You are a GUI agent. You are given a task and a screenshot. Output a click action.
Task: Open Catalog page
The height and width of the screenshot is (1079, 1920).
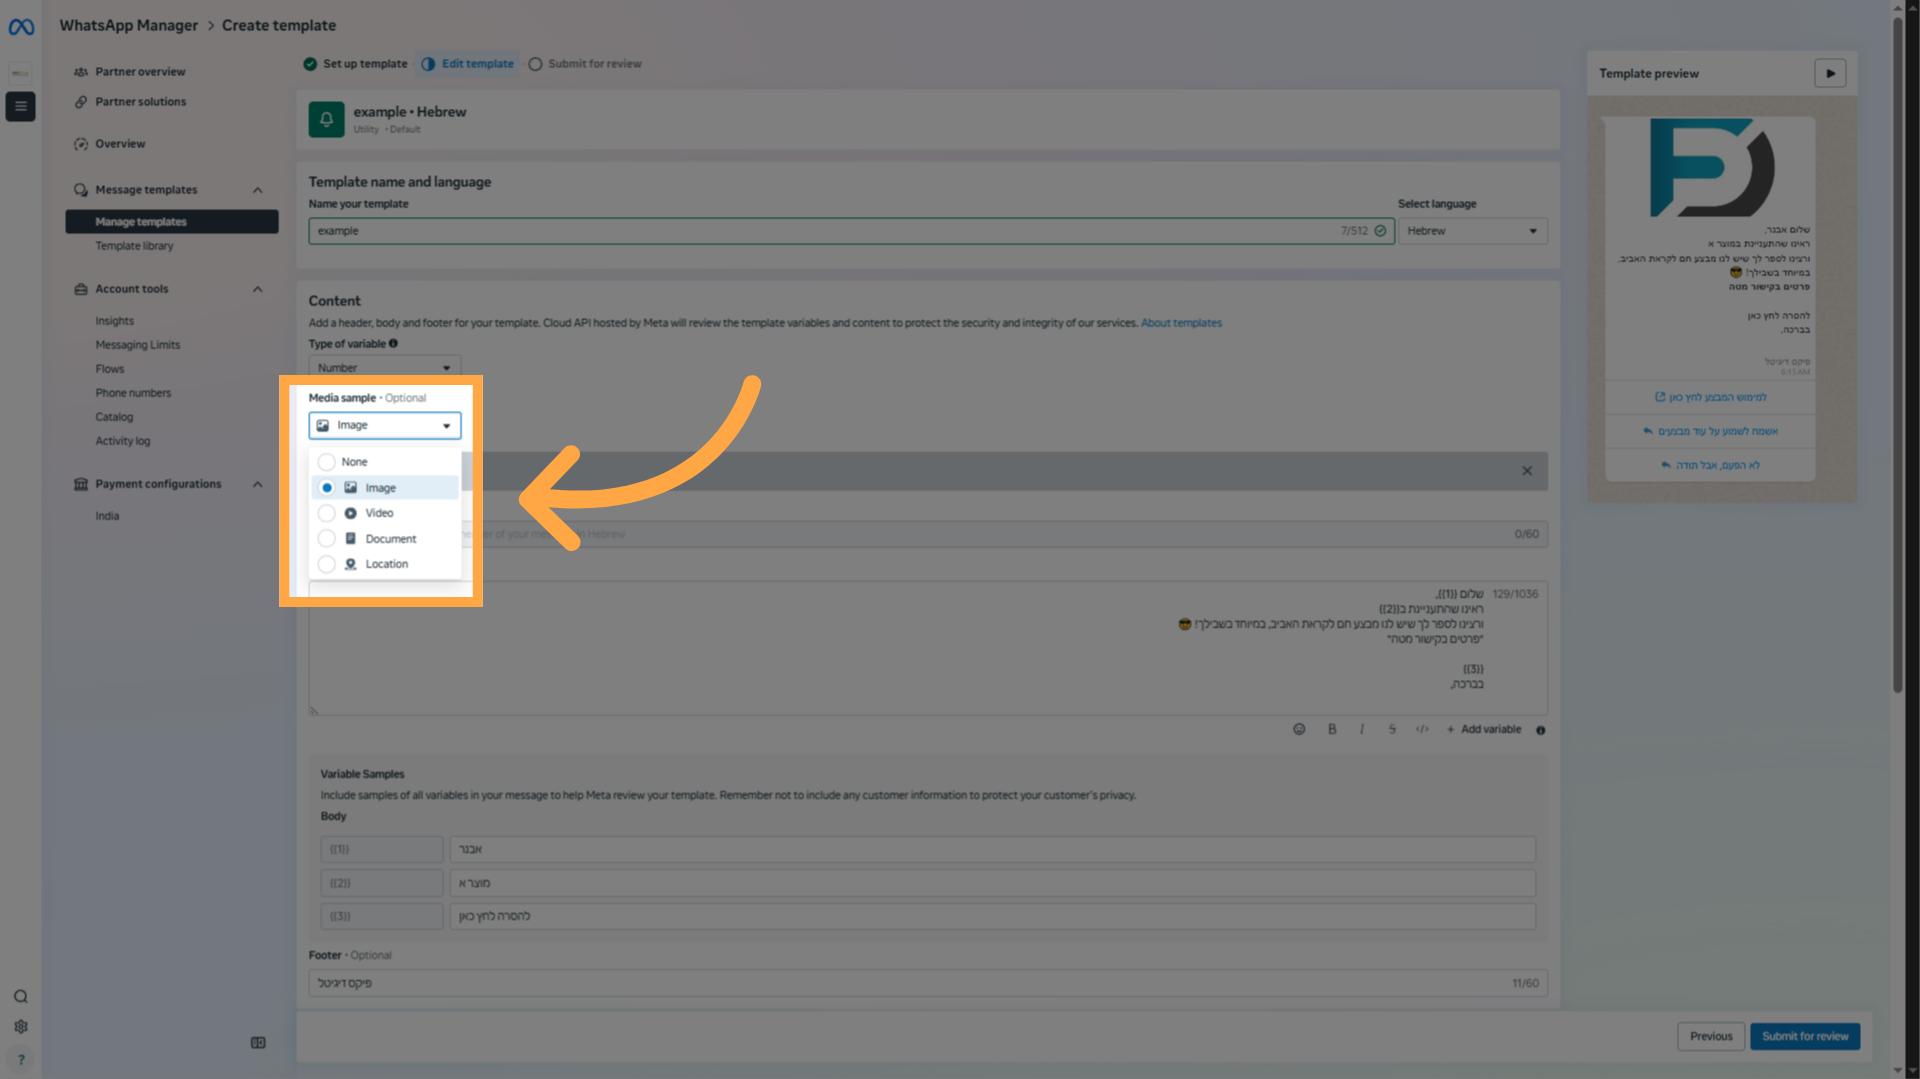[x=114, y=417]
